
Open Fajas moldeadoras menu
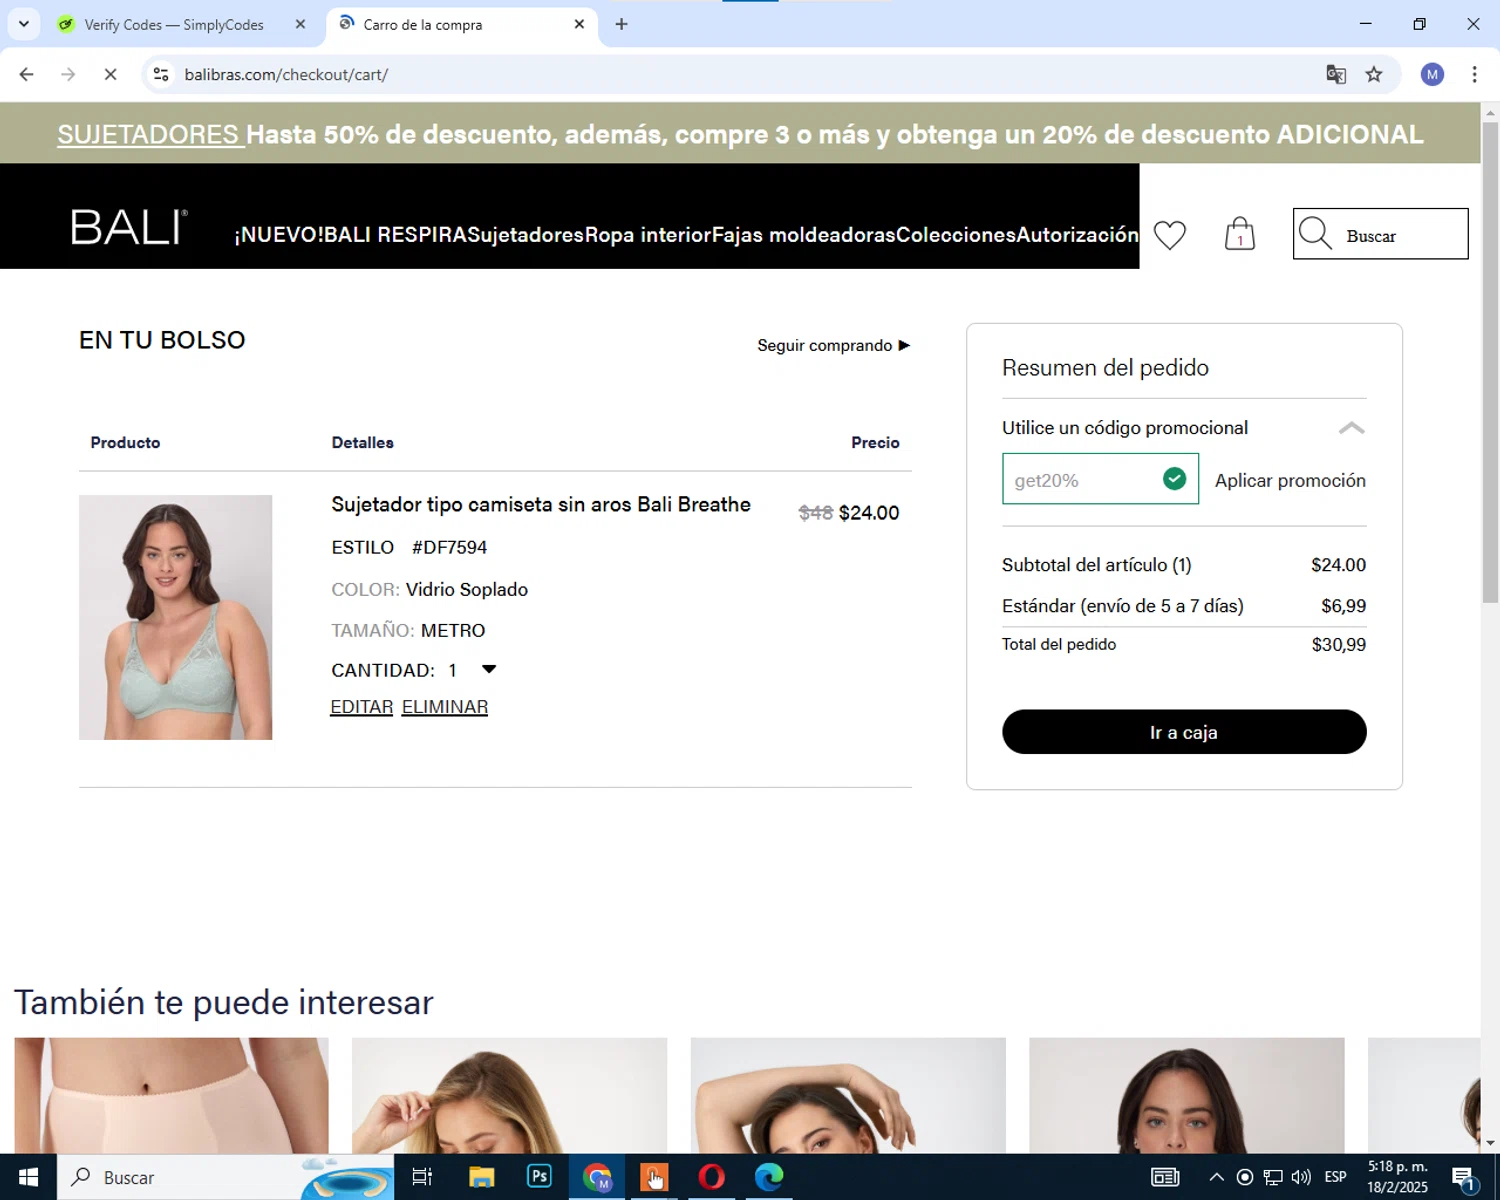coord(803,235)
